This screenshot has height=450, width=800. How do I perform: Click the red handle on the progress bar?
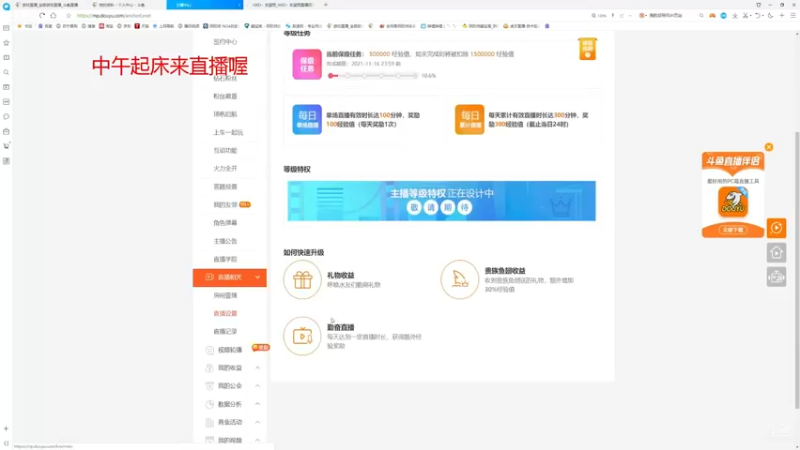tap(331, 76)
